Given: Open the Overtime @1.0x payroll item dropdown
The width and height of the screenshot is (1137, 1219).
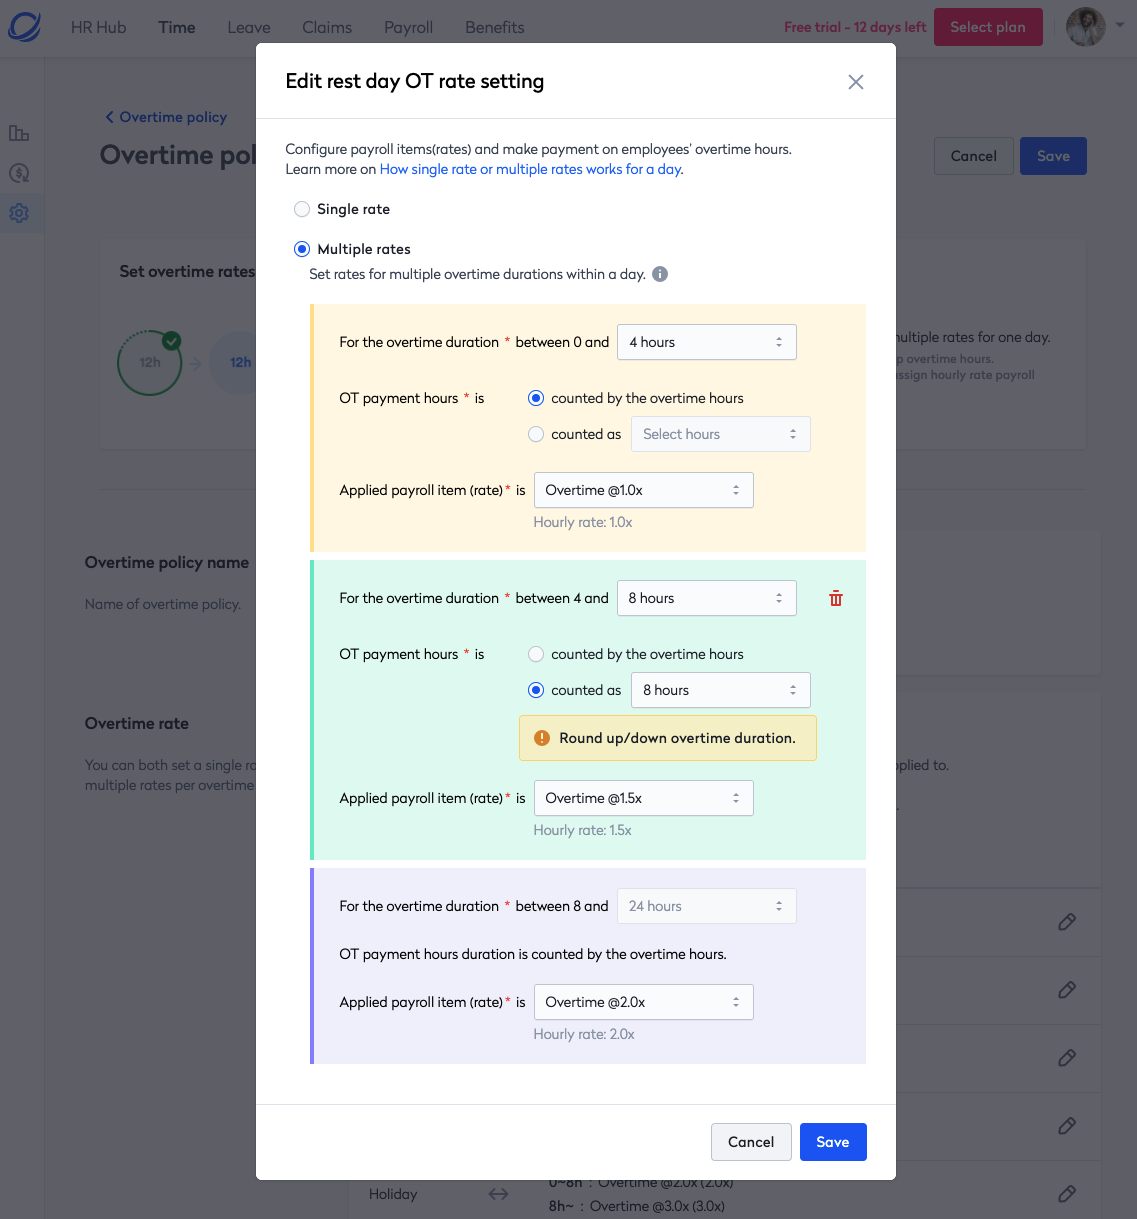Looking at the screenshot, I should click(644, 490).
